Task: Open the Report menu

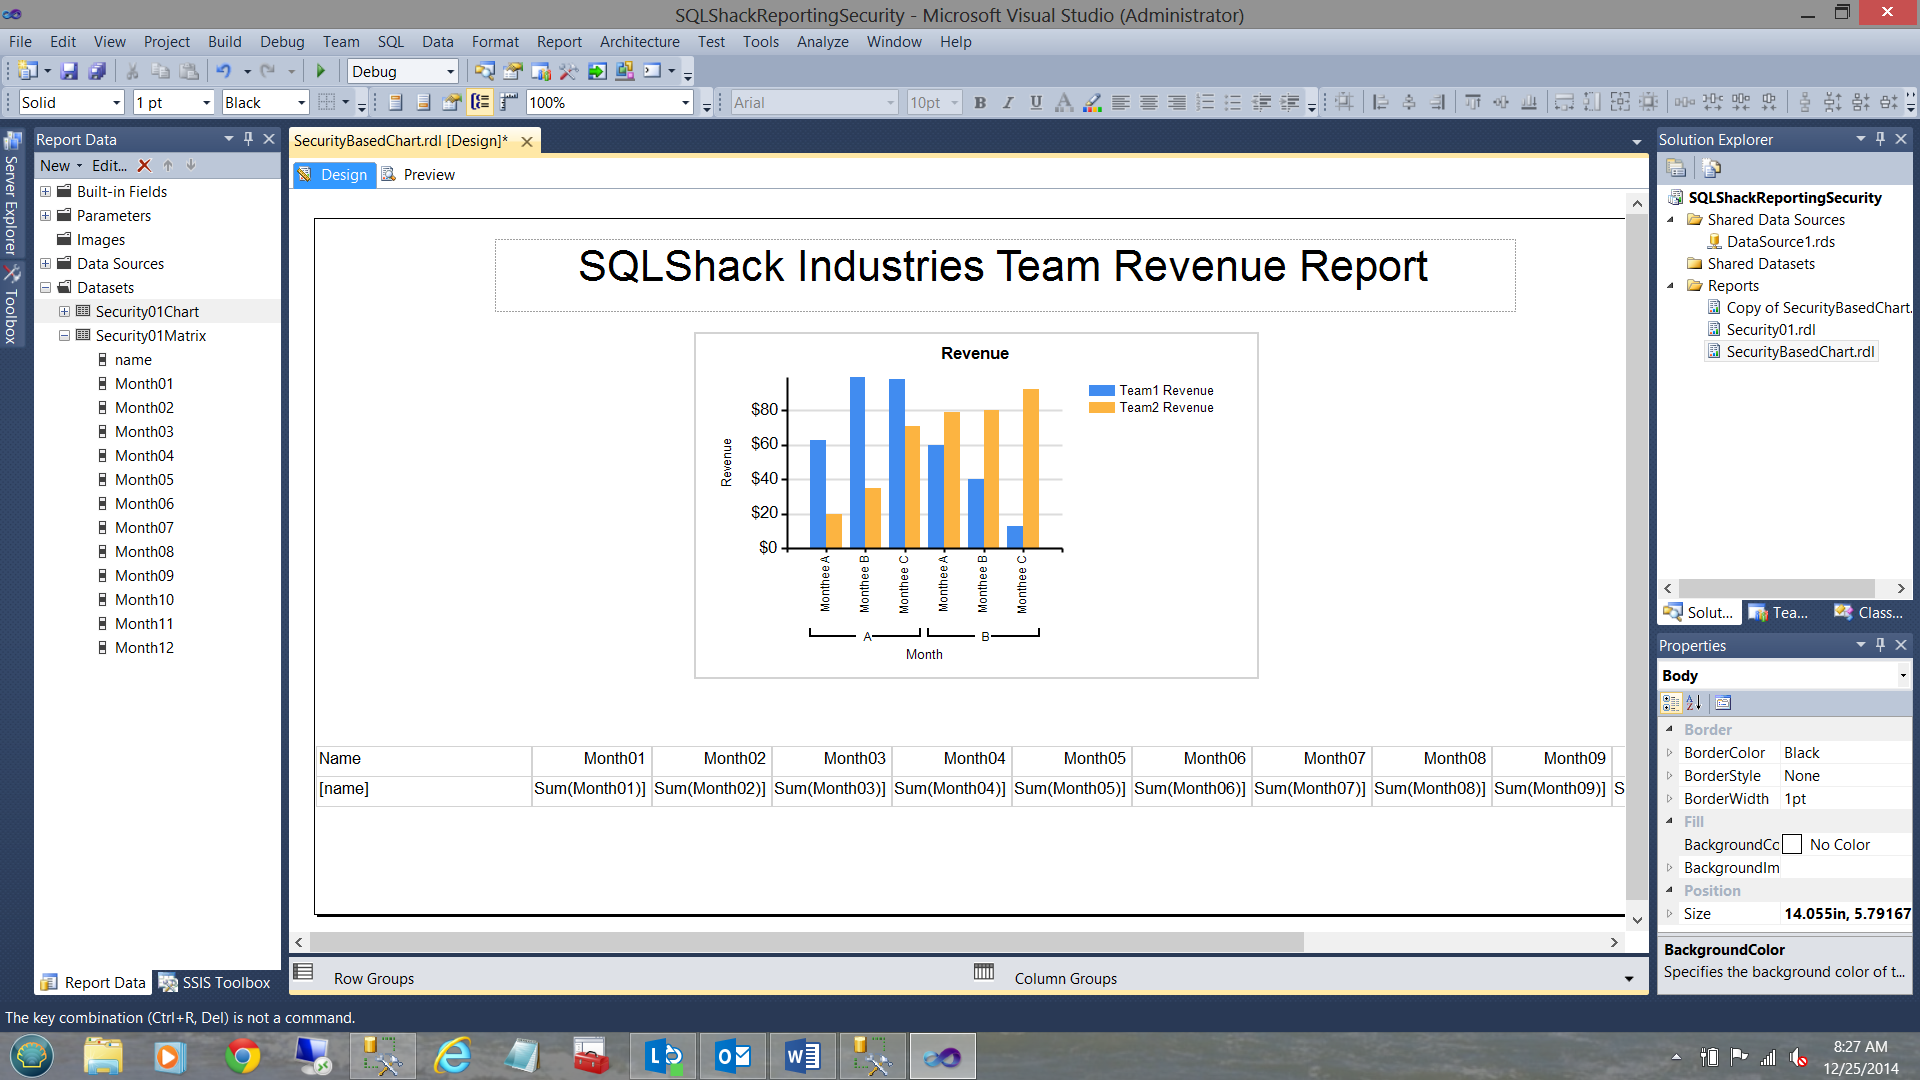Action: click(558, 42)
